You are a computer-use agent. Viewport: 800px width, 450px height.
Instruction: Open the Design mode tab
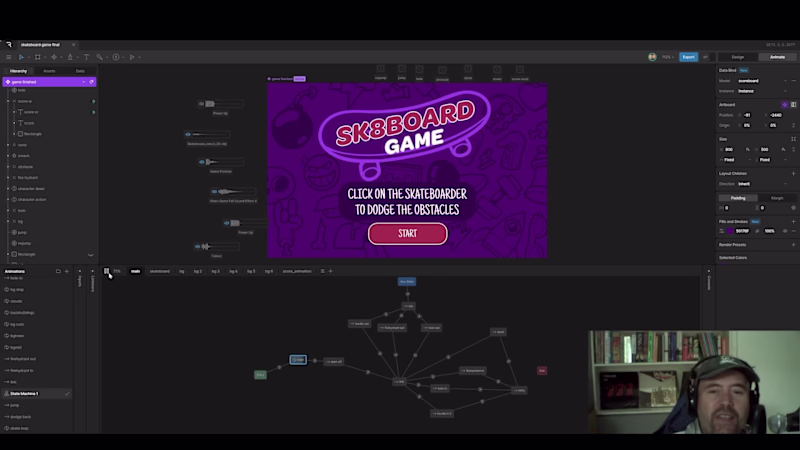coord(738,57)
